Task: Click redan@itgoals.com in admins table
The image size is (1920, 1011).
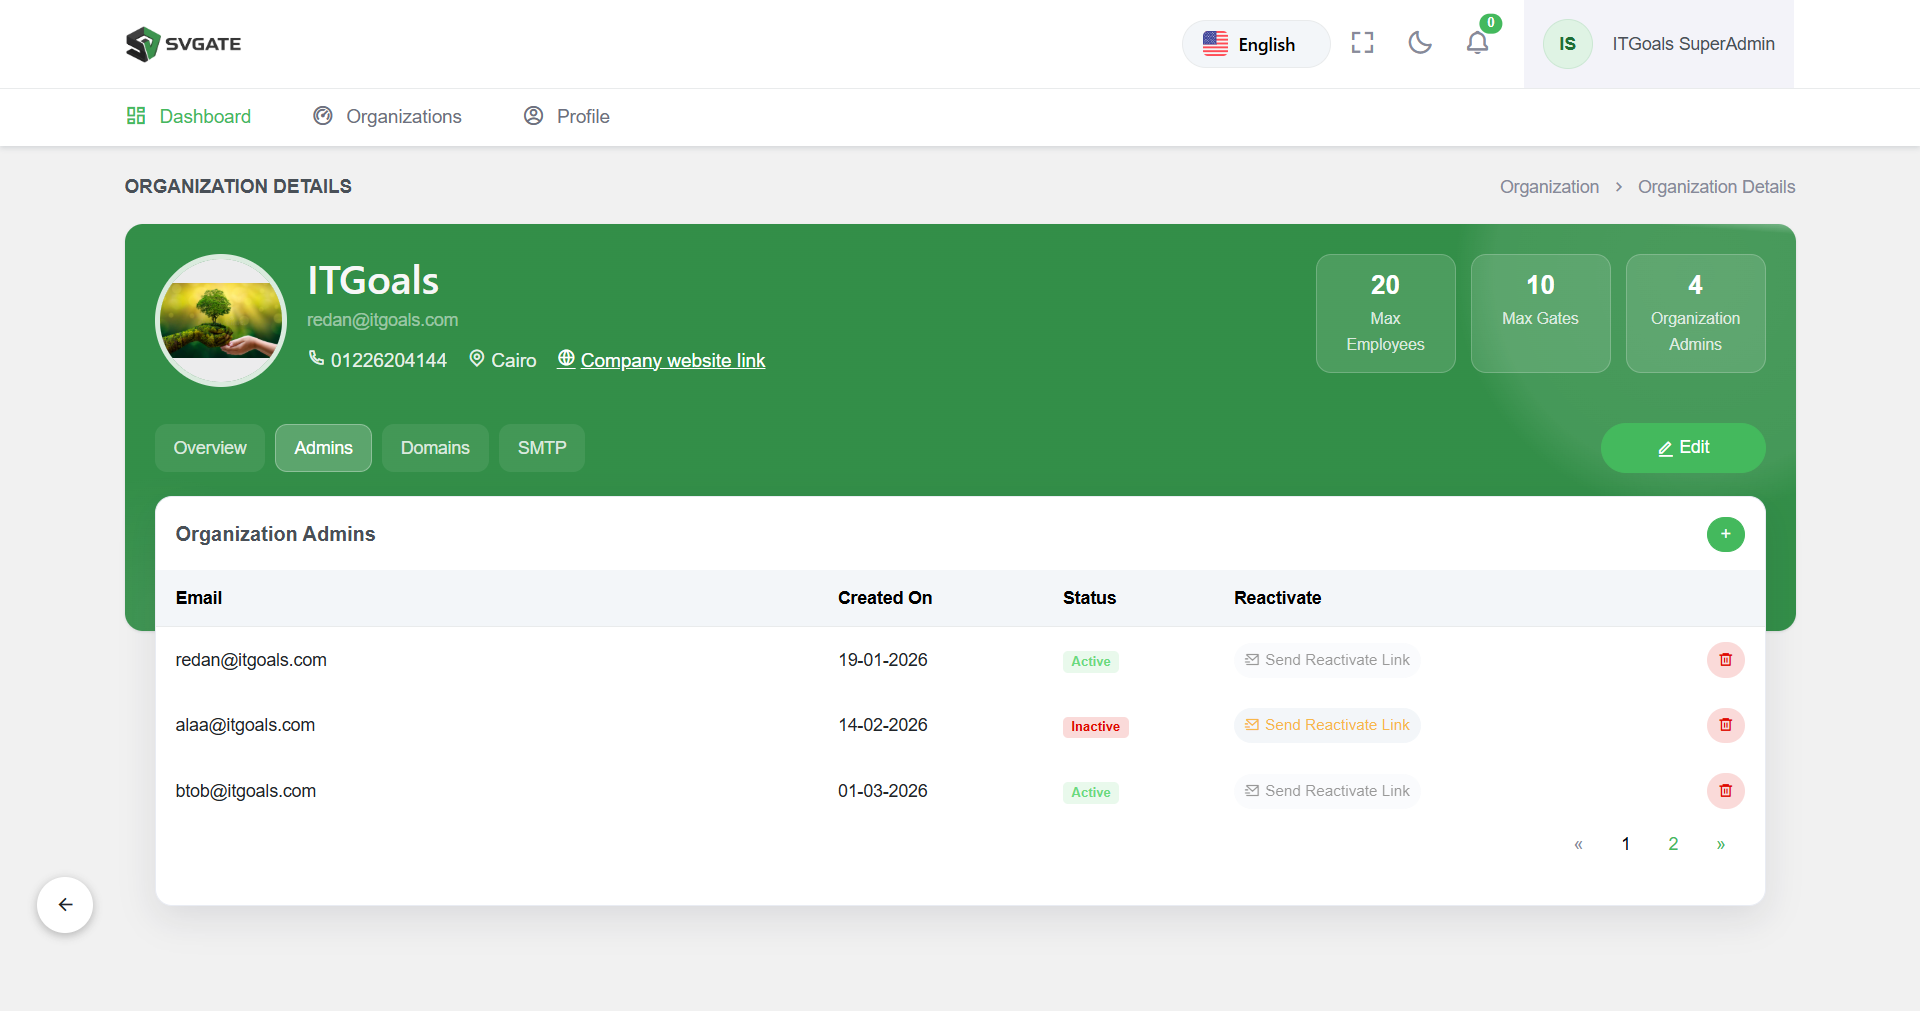Action: click(251, 660)
